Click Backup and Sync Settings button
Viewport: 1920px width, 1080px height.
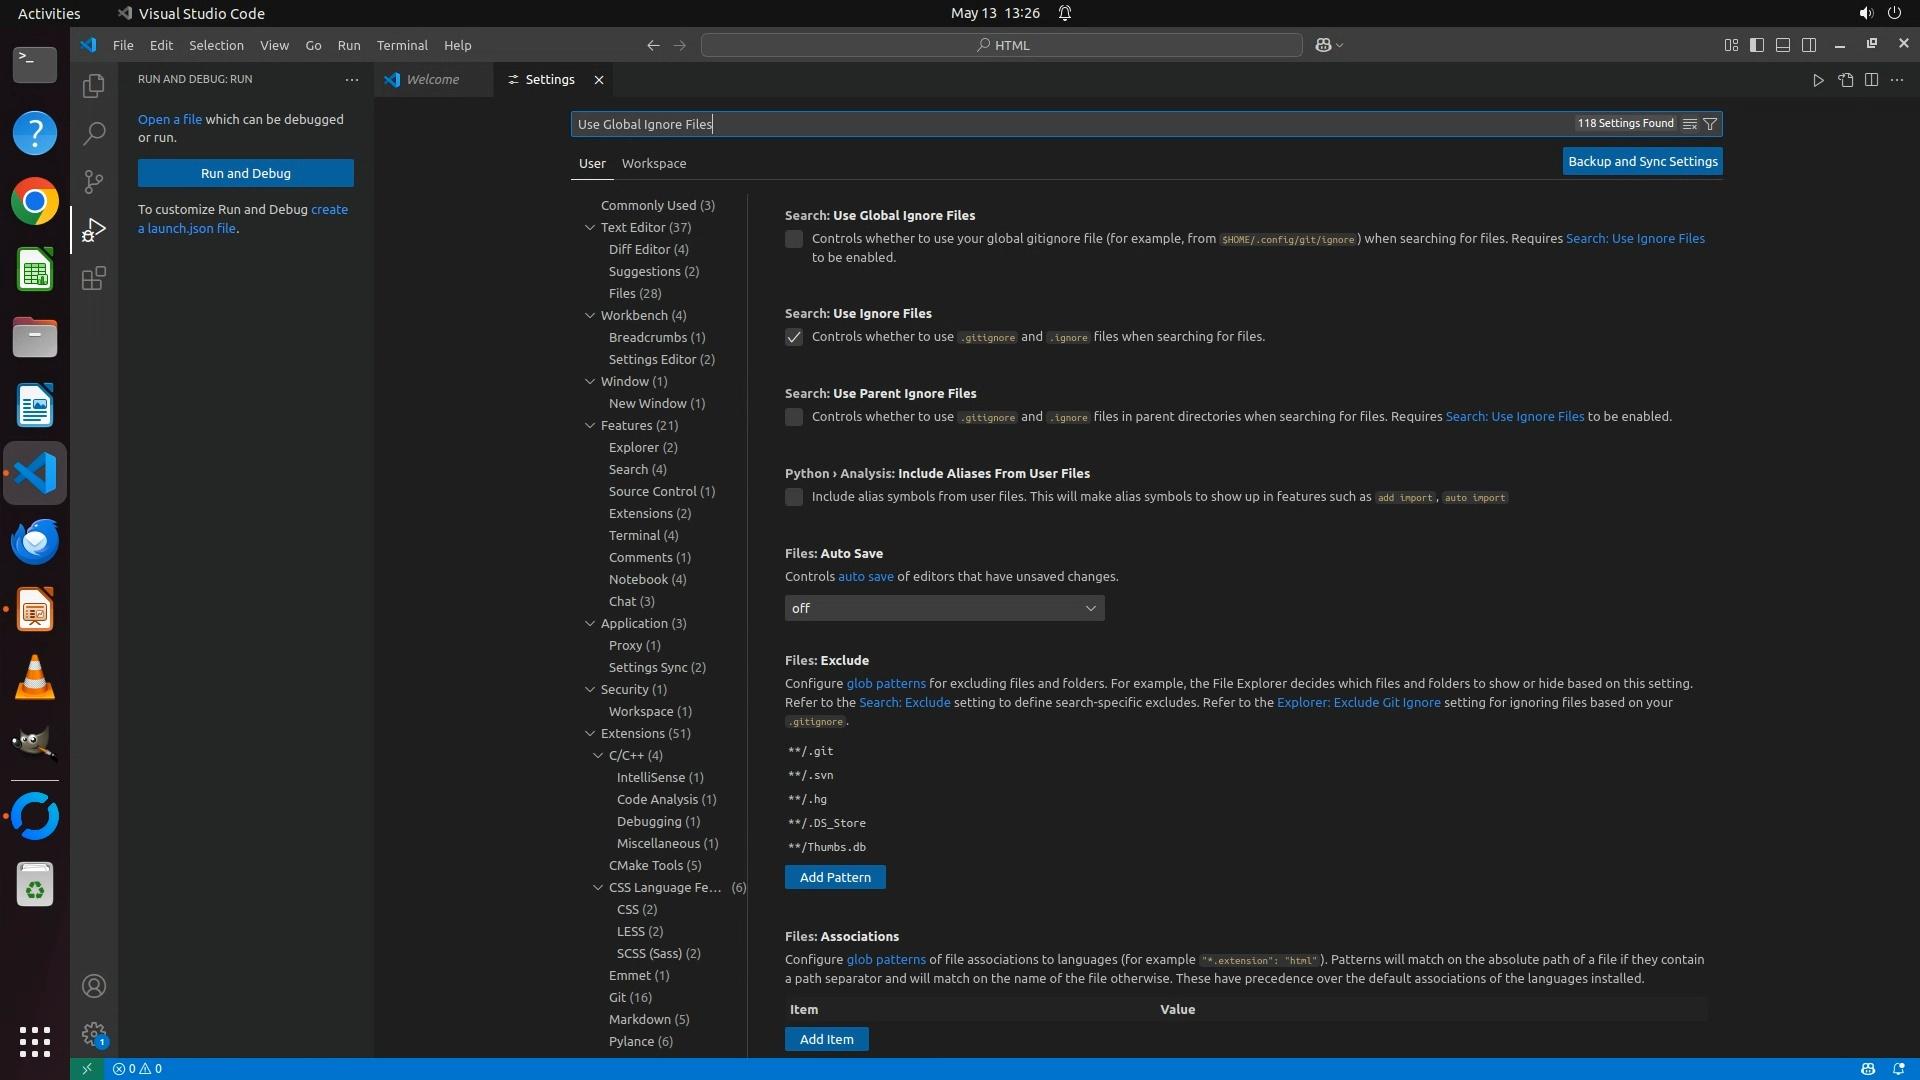1642,161
